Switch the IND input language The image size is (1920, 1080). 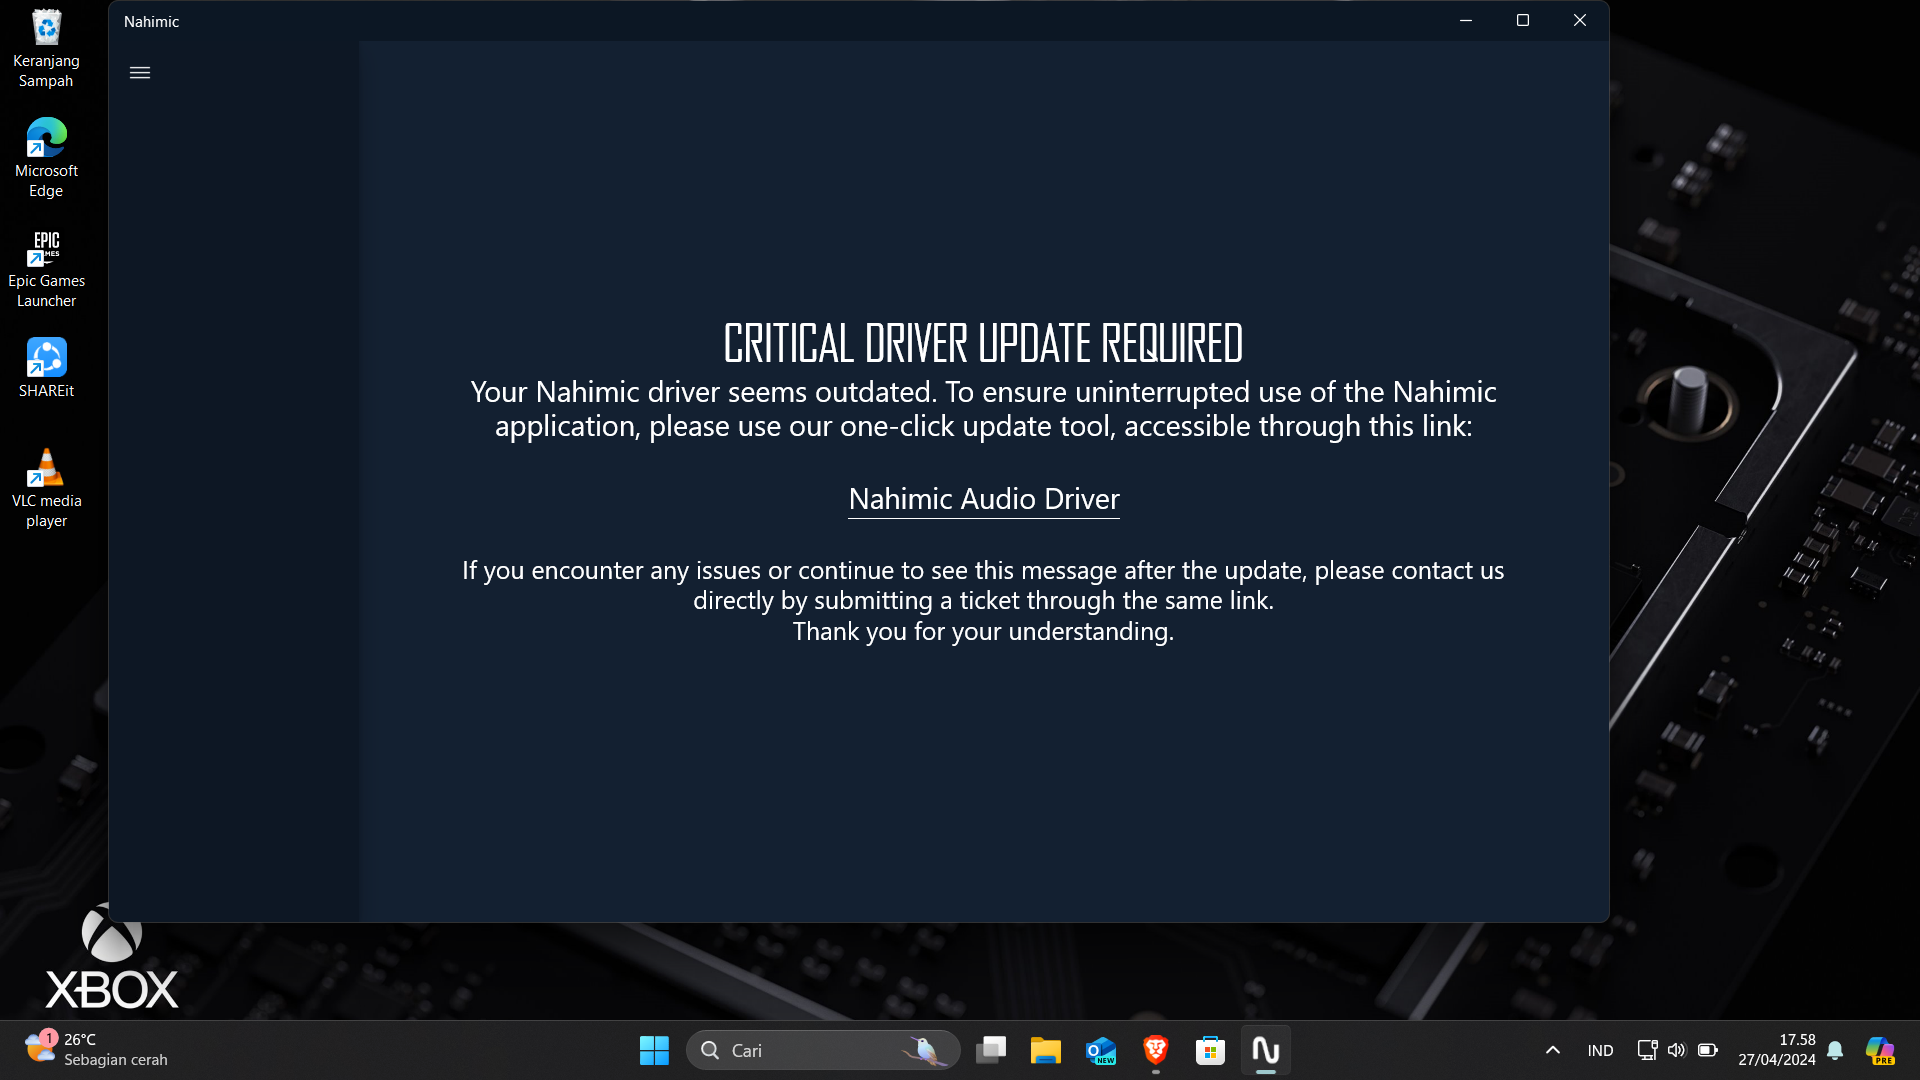click(1600, 1050)
